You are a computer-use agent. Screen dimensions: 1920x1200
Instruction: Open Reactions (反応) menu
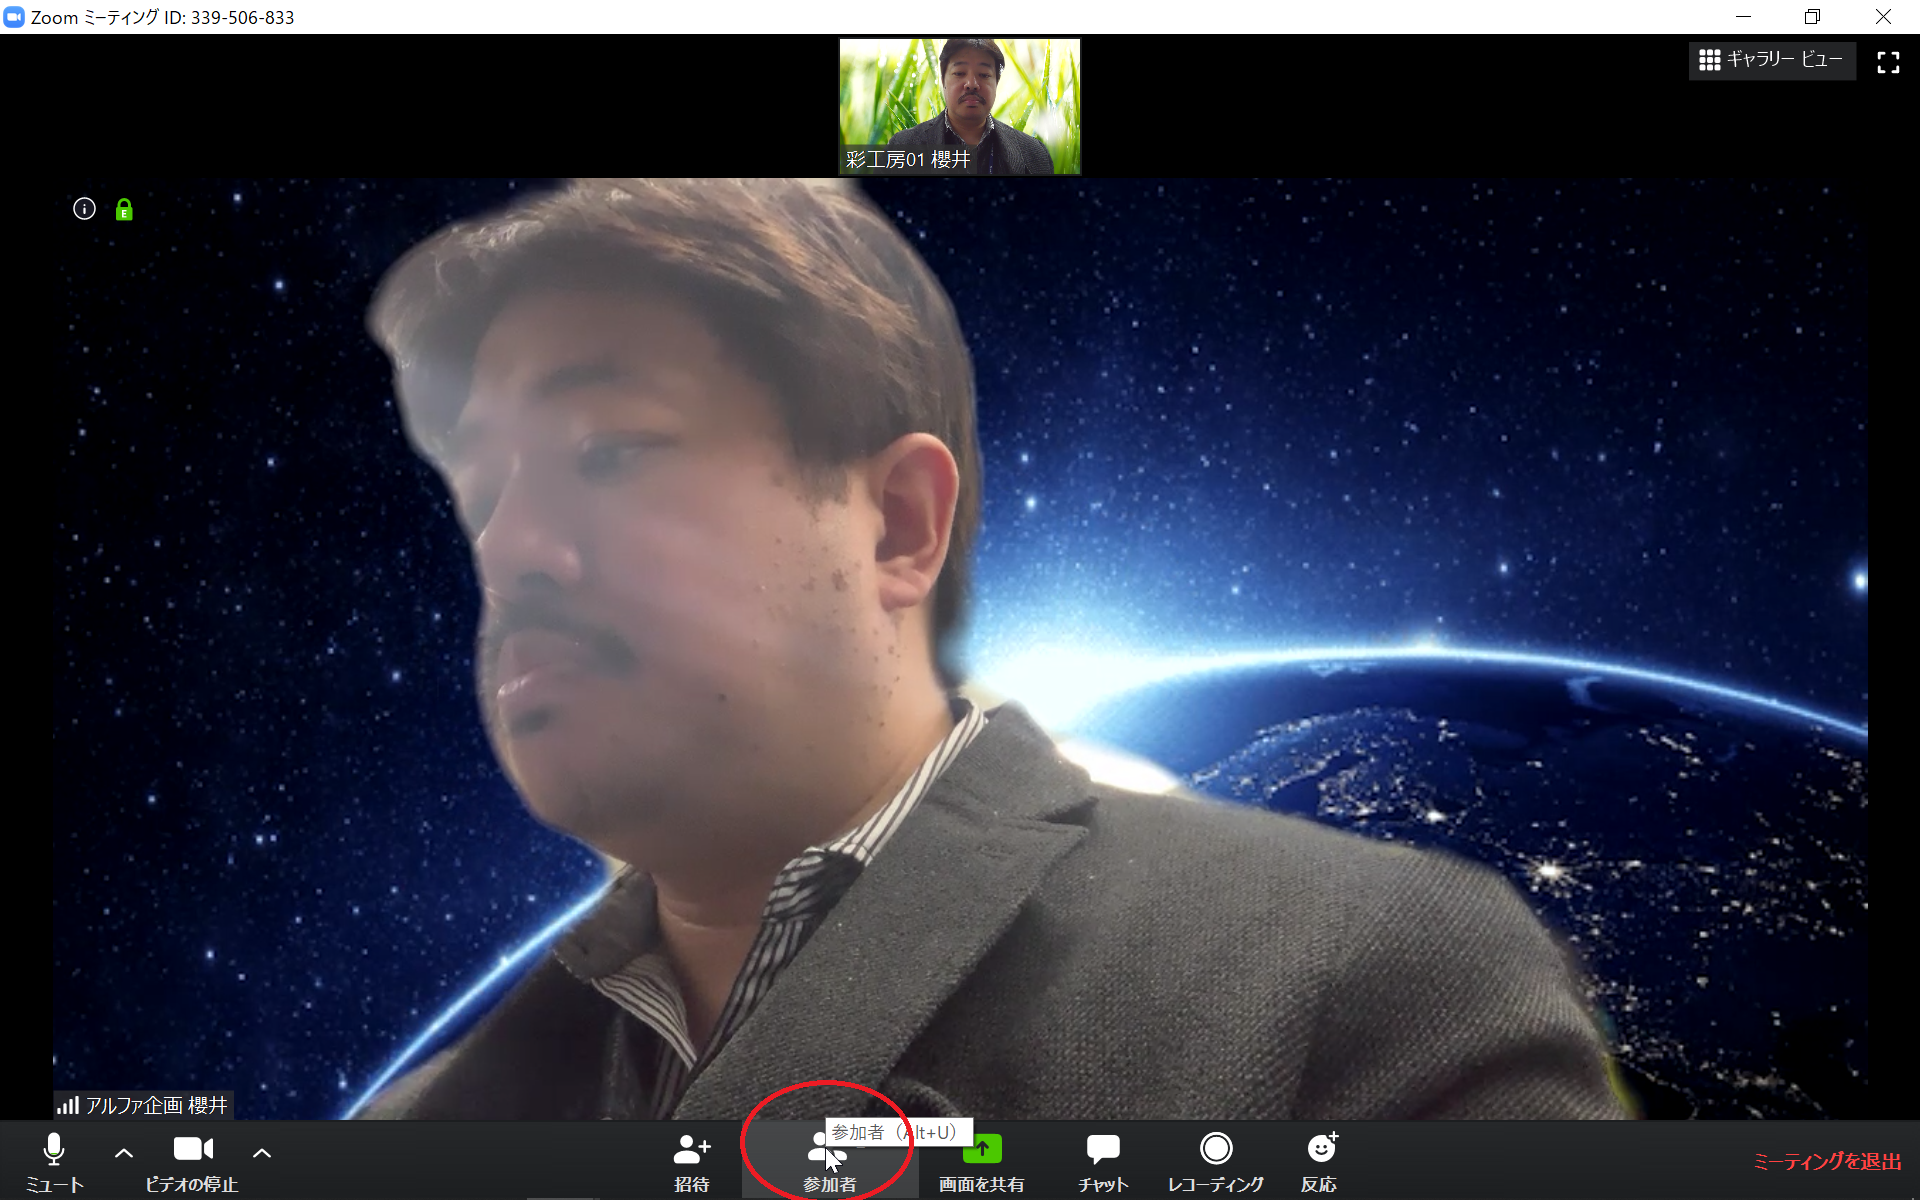[x=1320, y=1161]
